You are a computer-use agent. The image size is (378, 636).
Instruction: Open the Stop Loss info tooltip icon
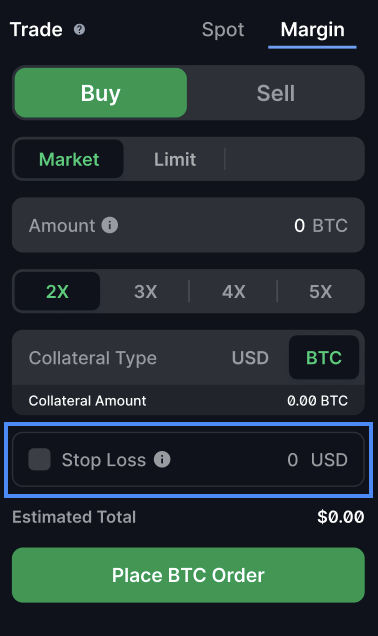162,460
